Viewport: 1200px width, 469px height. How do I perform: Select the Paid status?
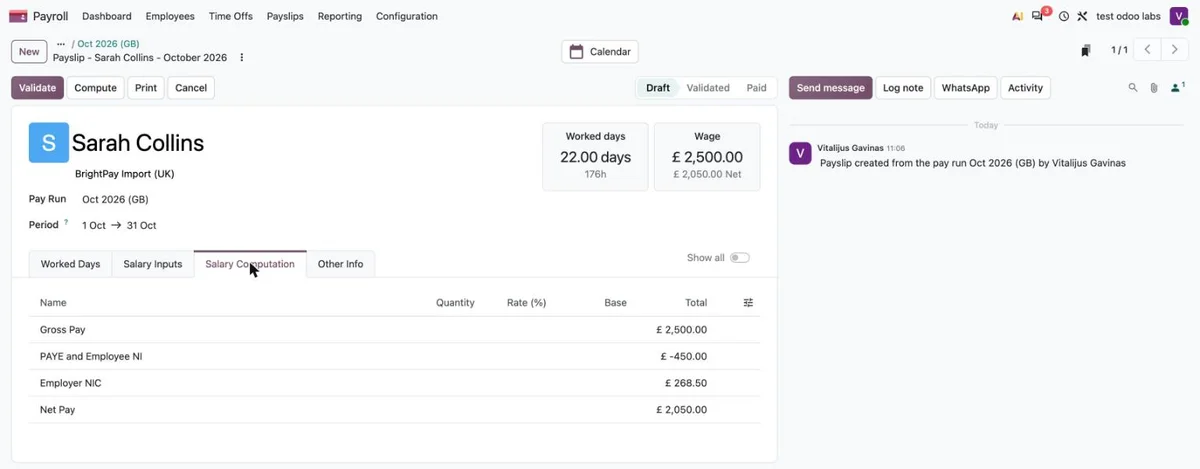(756, 88)
